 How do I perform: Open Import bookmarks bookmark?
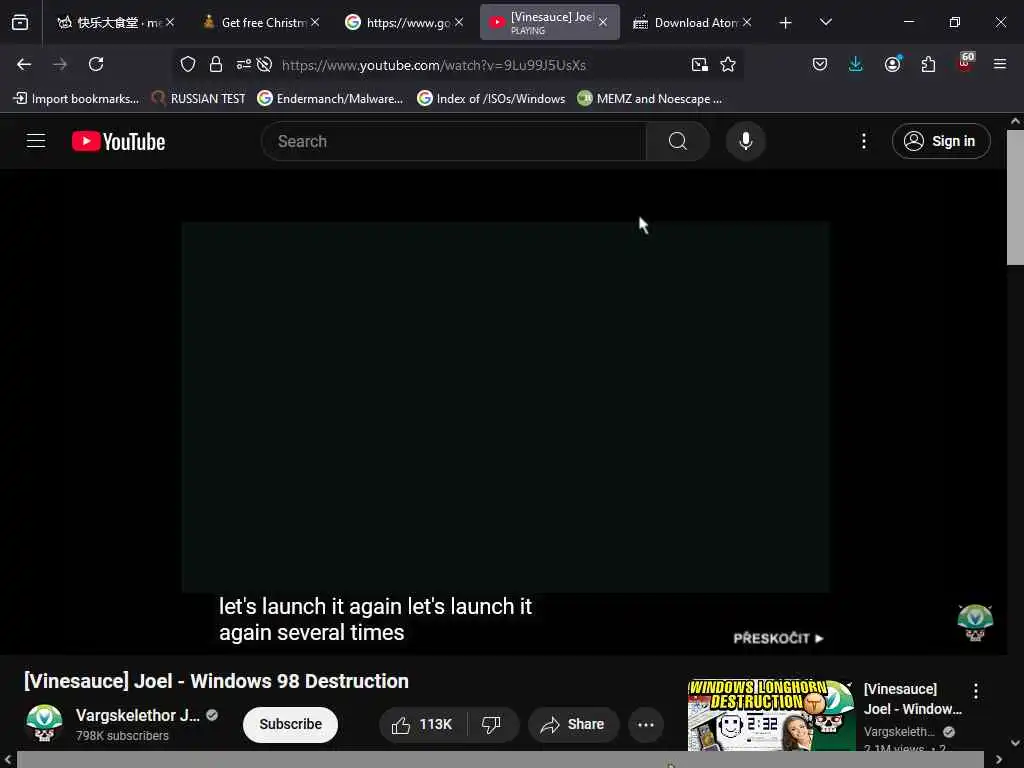coord(76,99)
